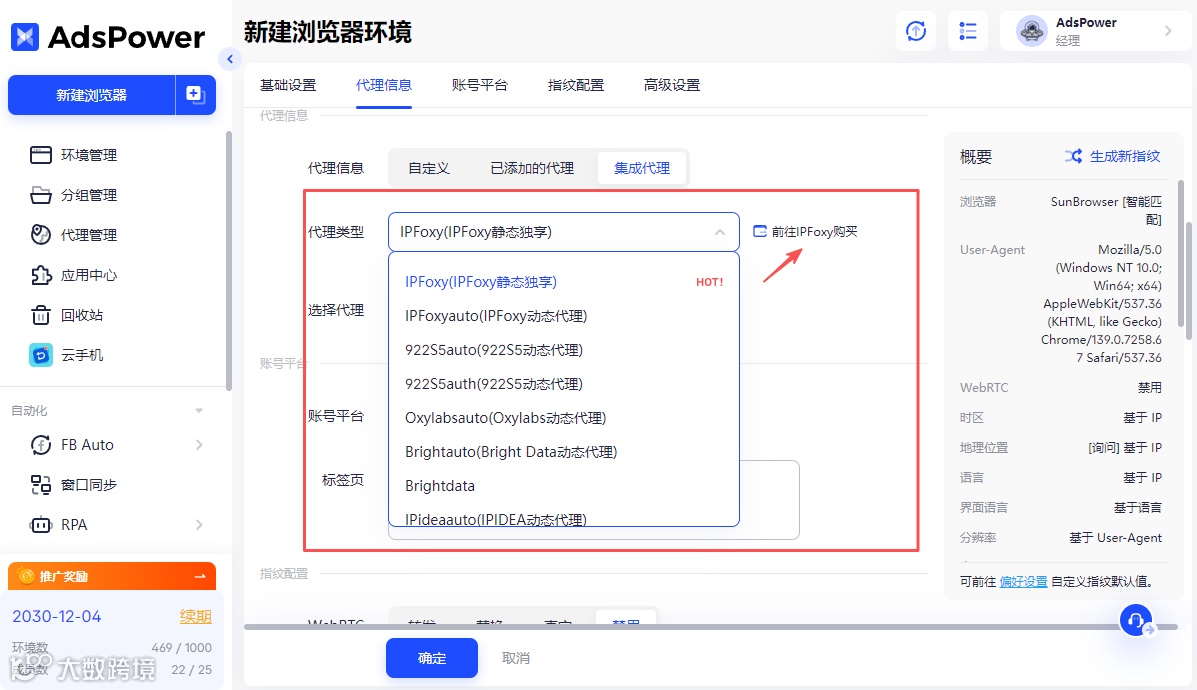
Task: Click the 2030-12-04 expiry date
Action: (56, 616)
